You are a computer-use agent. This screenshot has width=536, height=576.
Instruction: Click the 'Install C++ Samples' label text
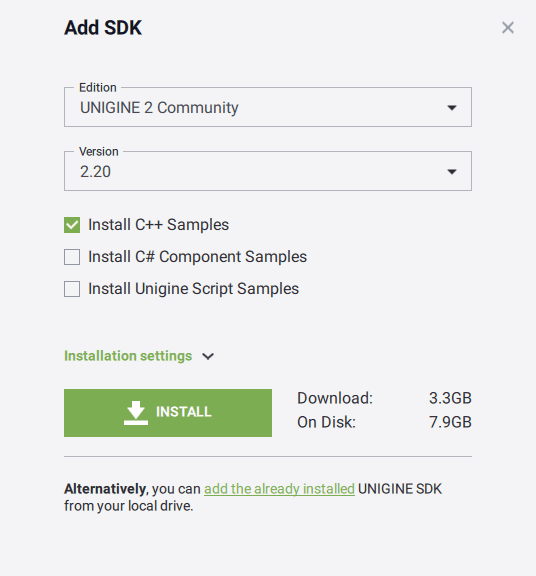(x=158, y=225)
